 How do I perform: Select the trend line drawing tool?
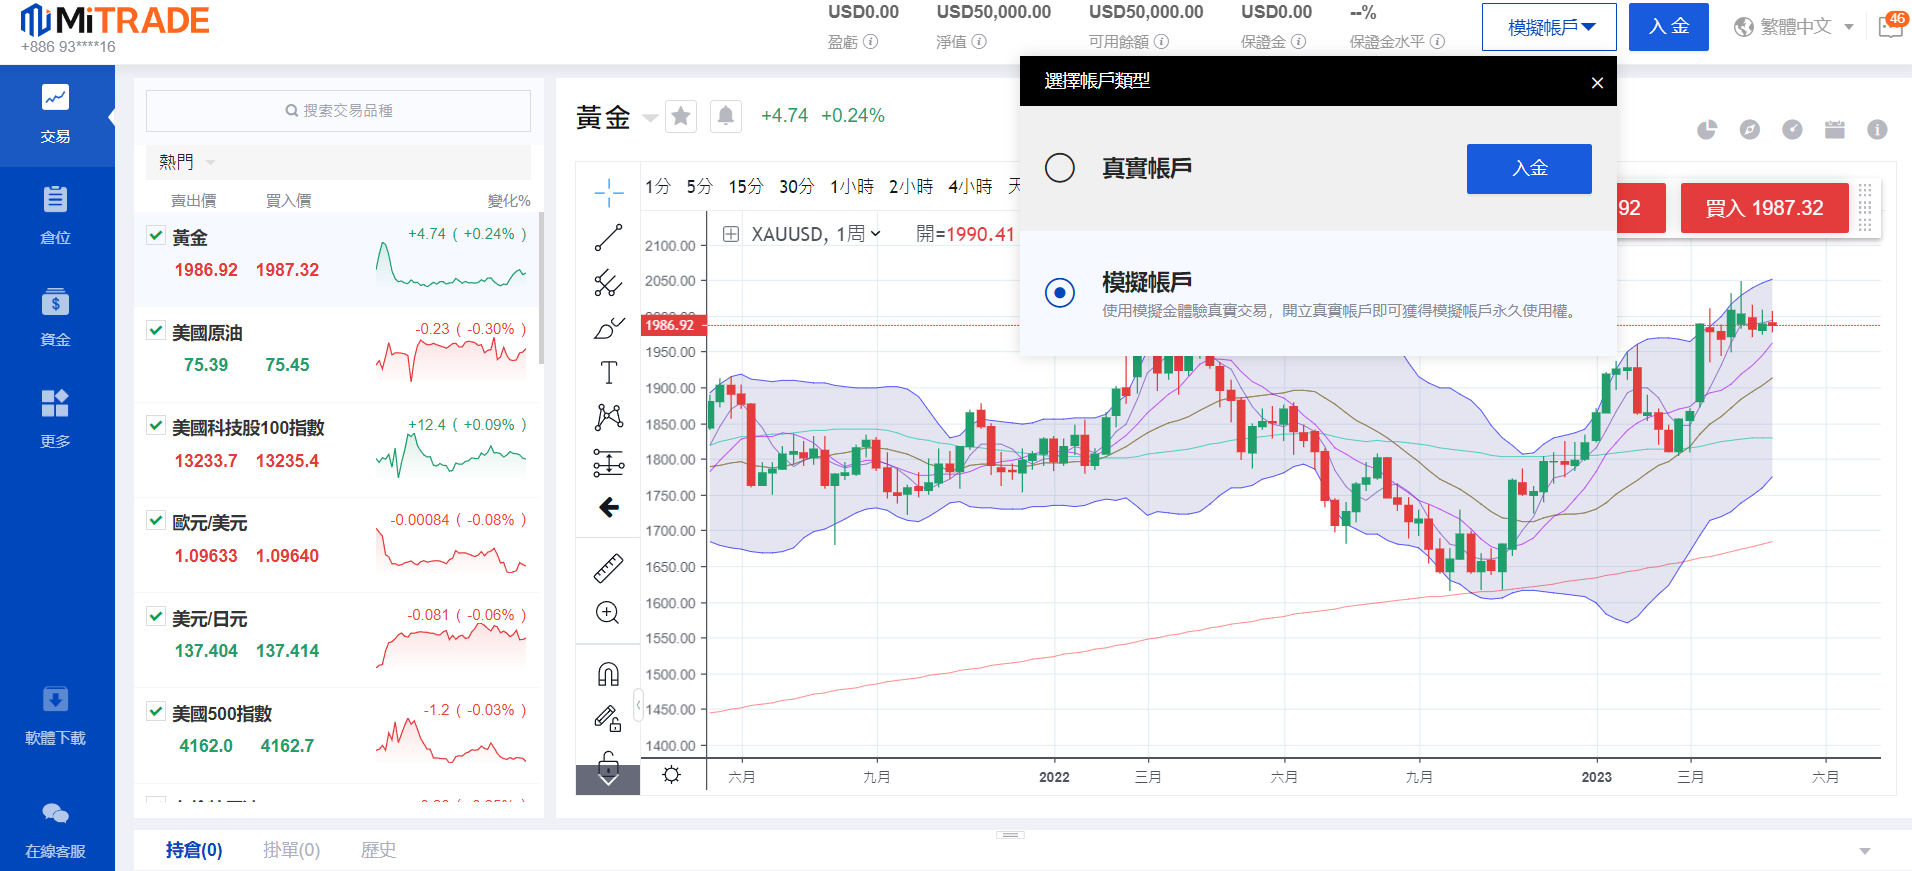point(608,238)
